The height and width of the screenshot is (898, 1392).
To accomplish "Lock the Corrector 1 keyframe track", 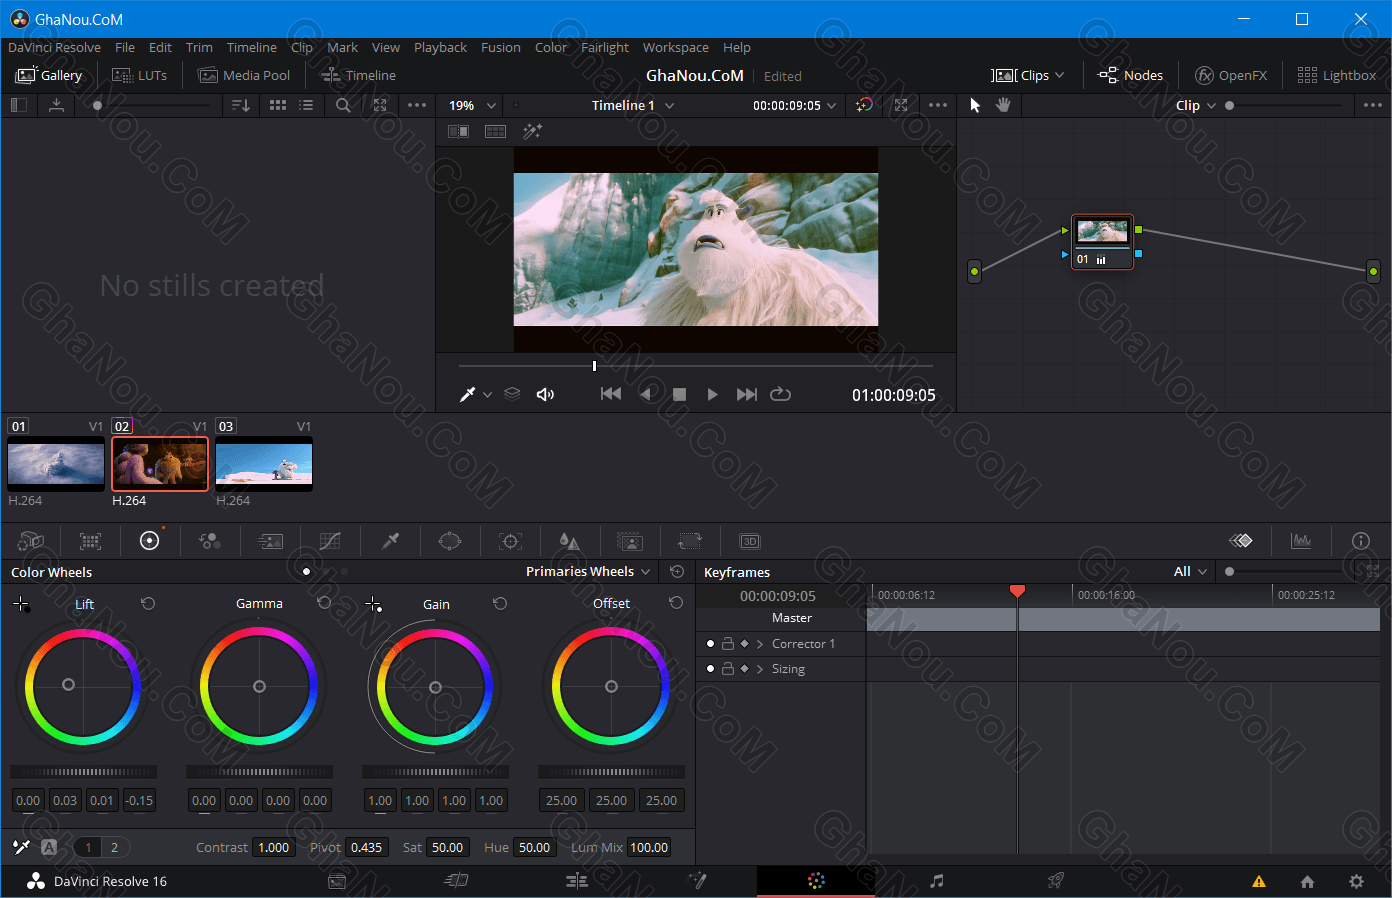I will point(728,643).
